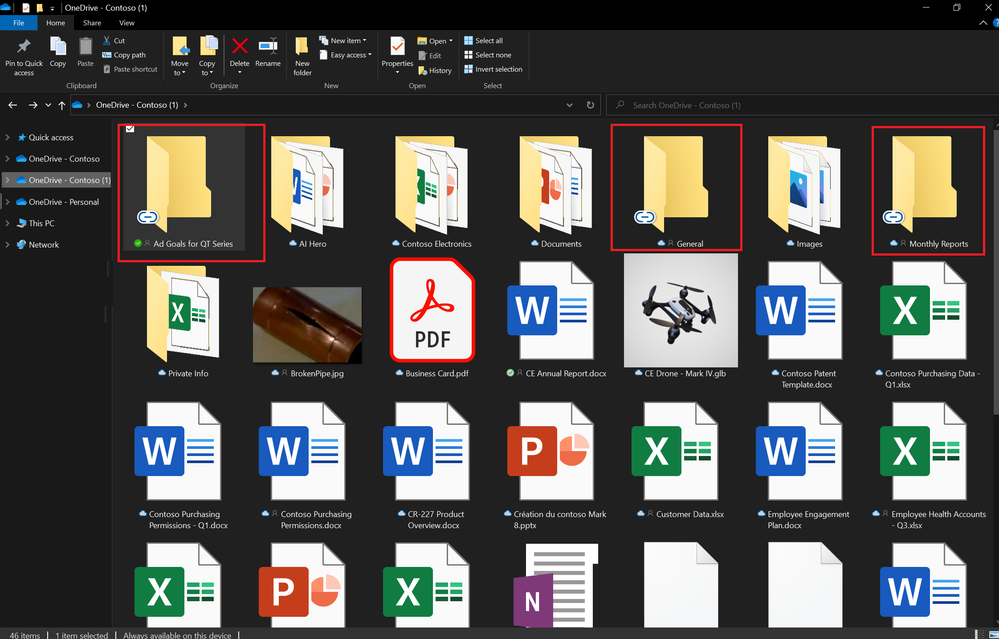Switch to the View ribbon tab
Viewport: 999px width, 639px height.
pyautogui.click(x=127, y=22)
